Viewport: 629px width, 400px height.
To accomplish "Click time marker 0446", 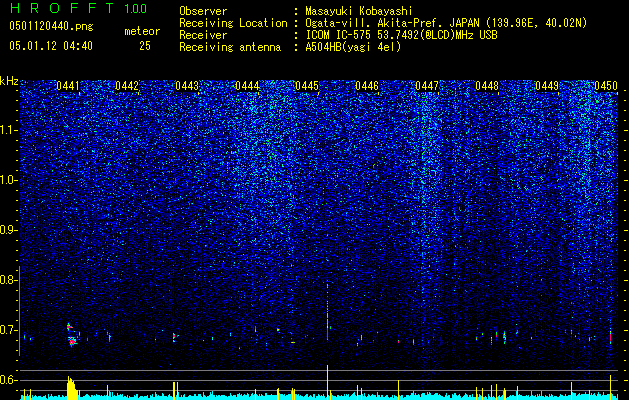I will click(367, 86).
